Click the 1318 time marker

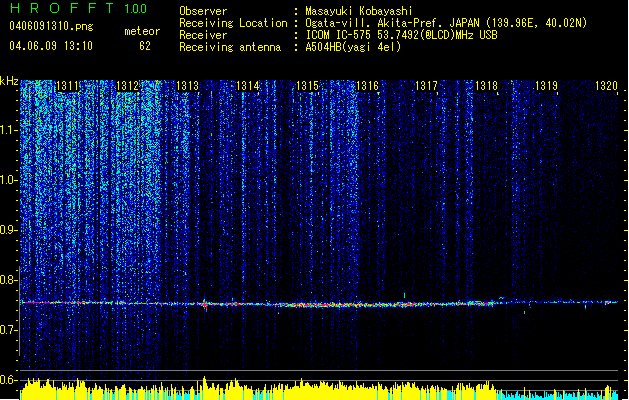486,86
